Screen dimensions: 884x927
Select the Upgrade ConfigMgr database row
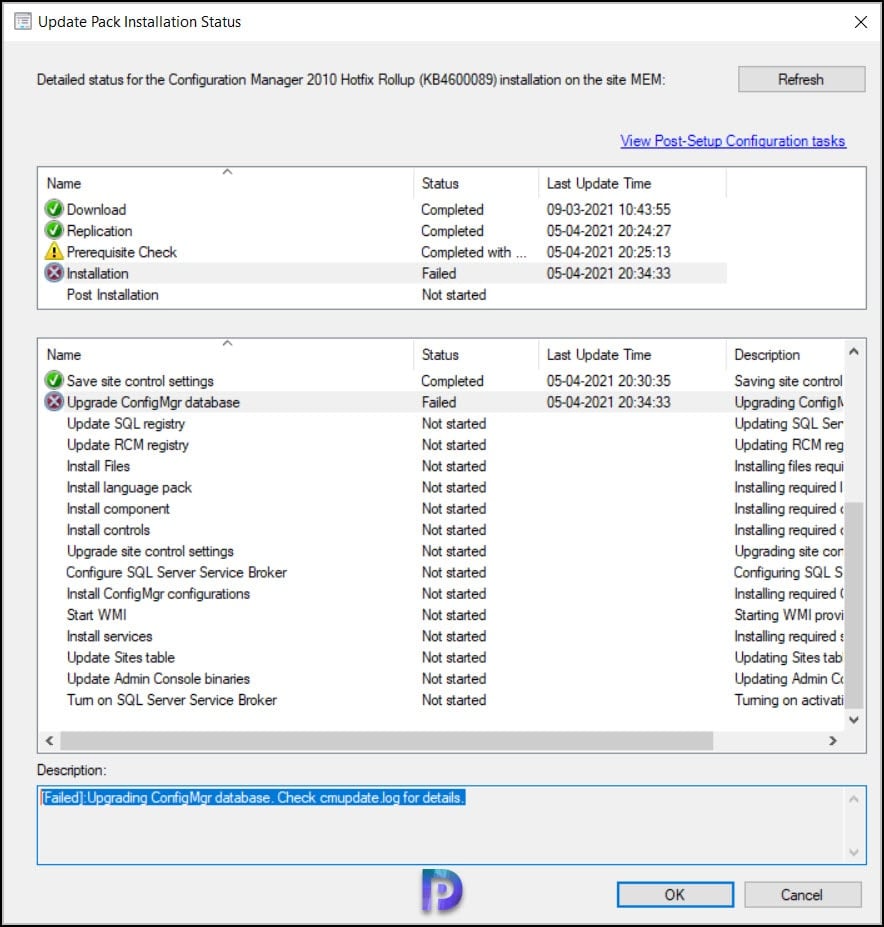[x=442, y=402]
